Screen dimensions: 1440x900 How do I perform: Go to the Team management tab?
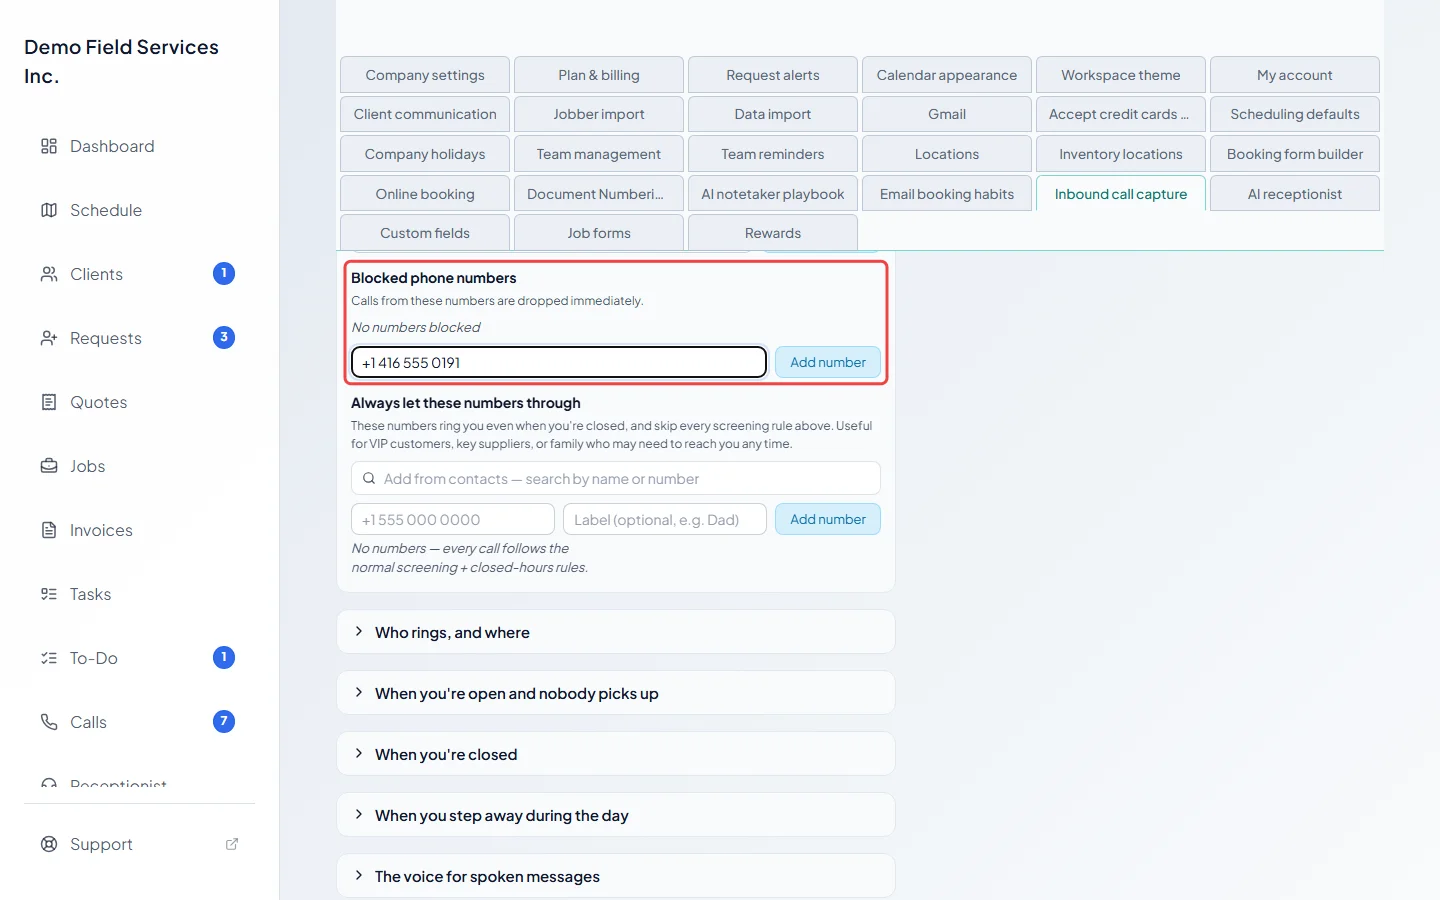(x=599, y=154)
